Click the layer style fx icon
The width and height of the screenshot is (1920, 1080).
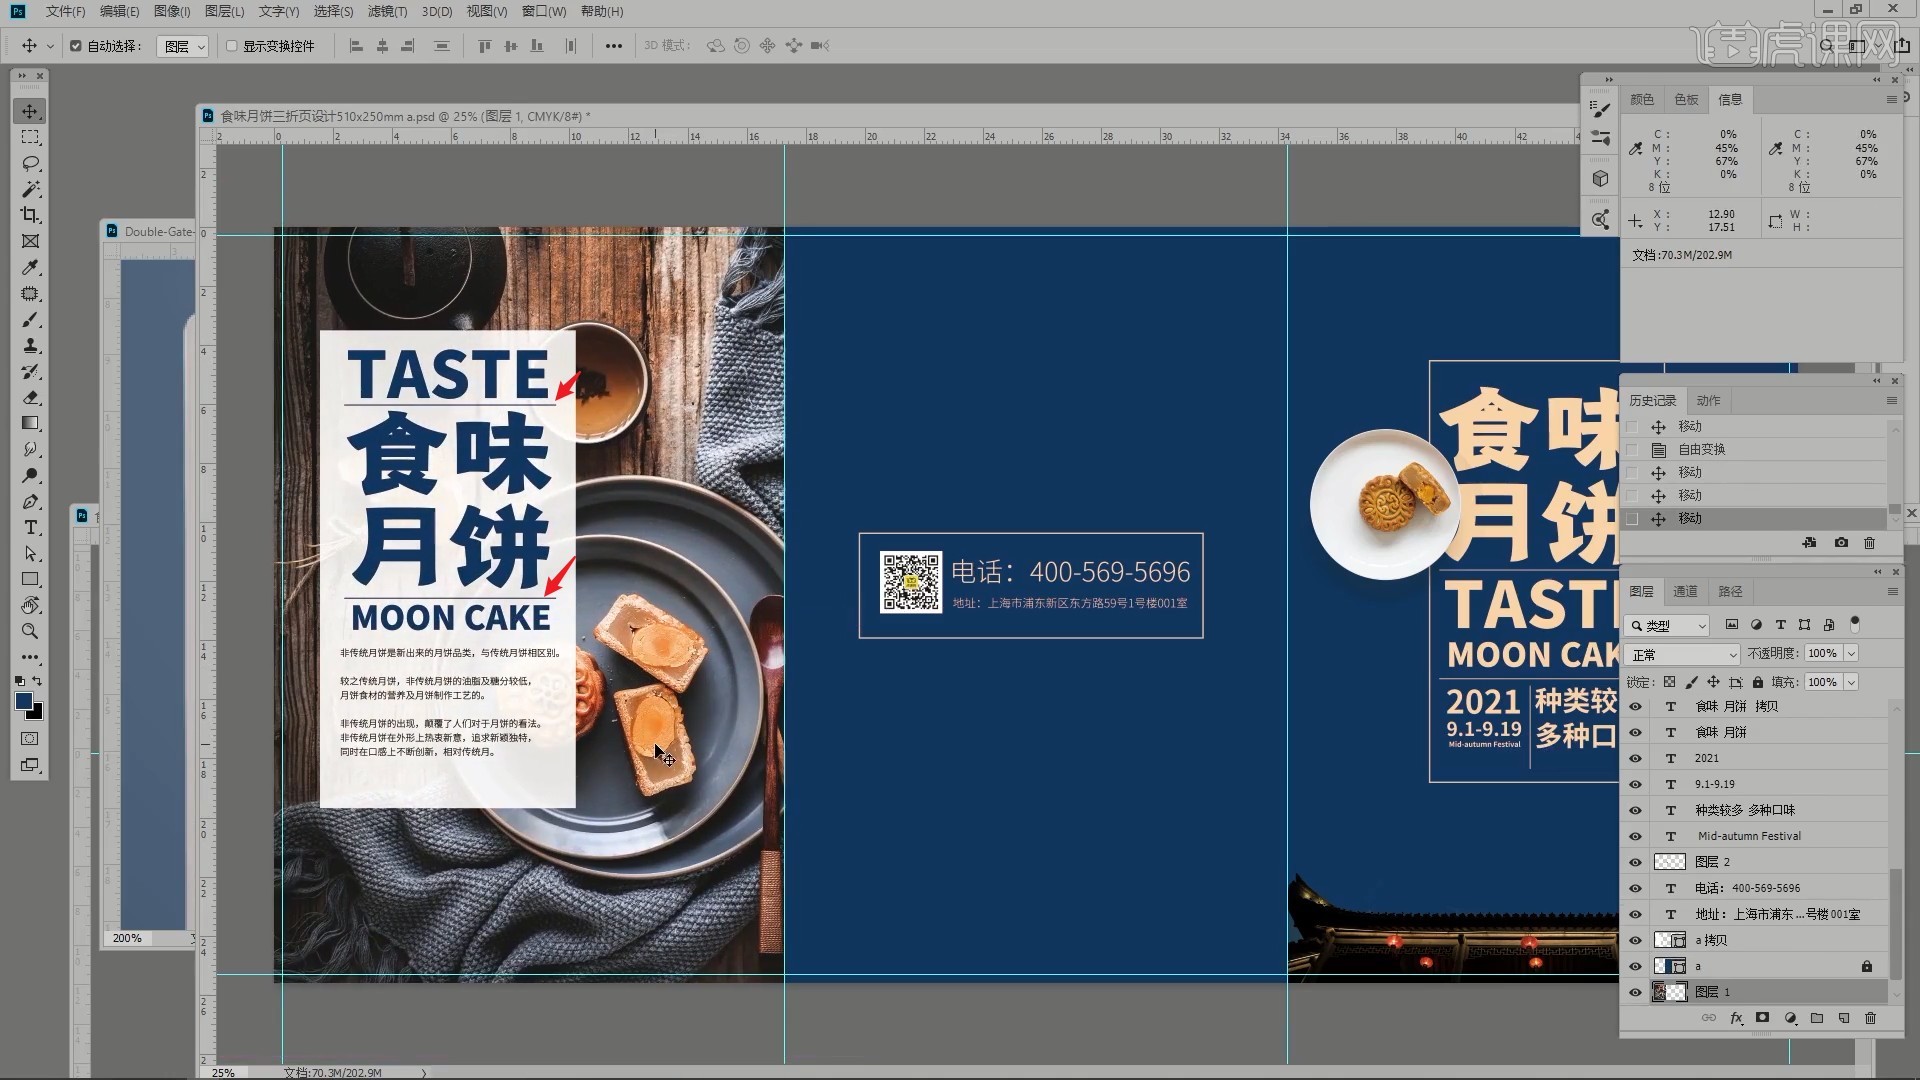[x=1736, y=1018]
